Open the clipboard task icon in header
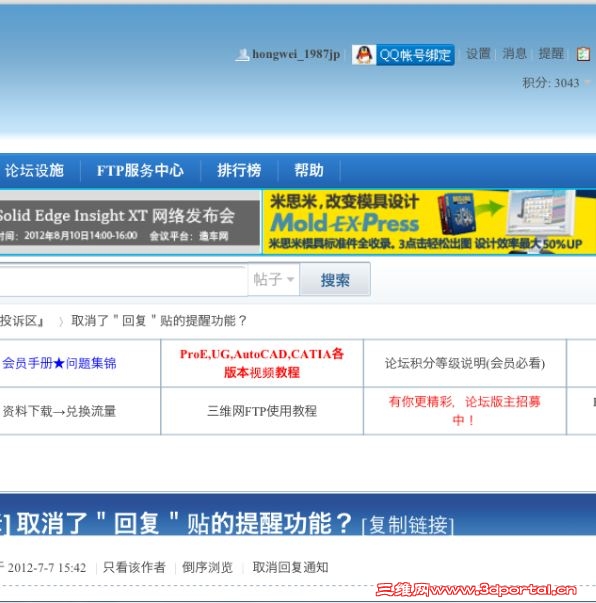This screenshot has width=596, height=603. pos(583,54)
